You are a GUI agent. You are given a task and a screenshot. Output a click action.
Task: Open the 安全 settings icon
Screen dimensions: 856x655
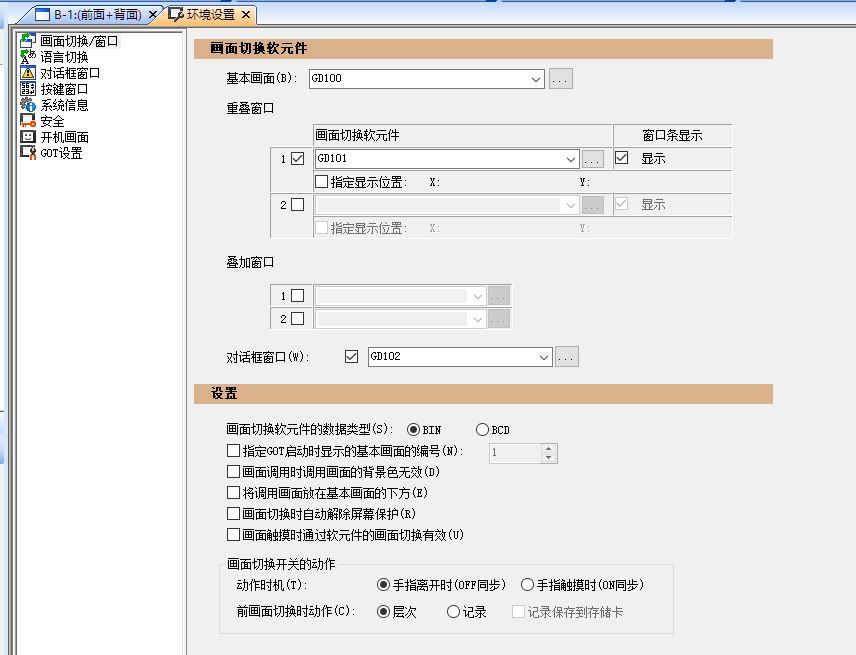[x=28, y=121]
